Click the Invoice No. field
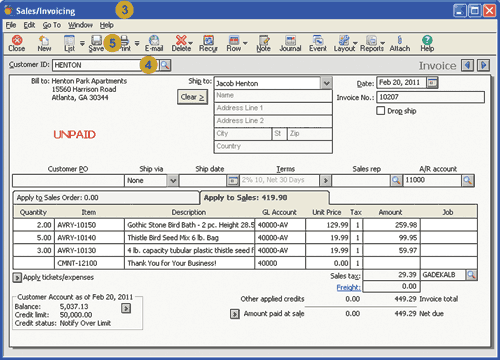The height and width of the screenshot is (360, 500). (430, 97)
